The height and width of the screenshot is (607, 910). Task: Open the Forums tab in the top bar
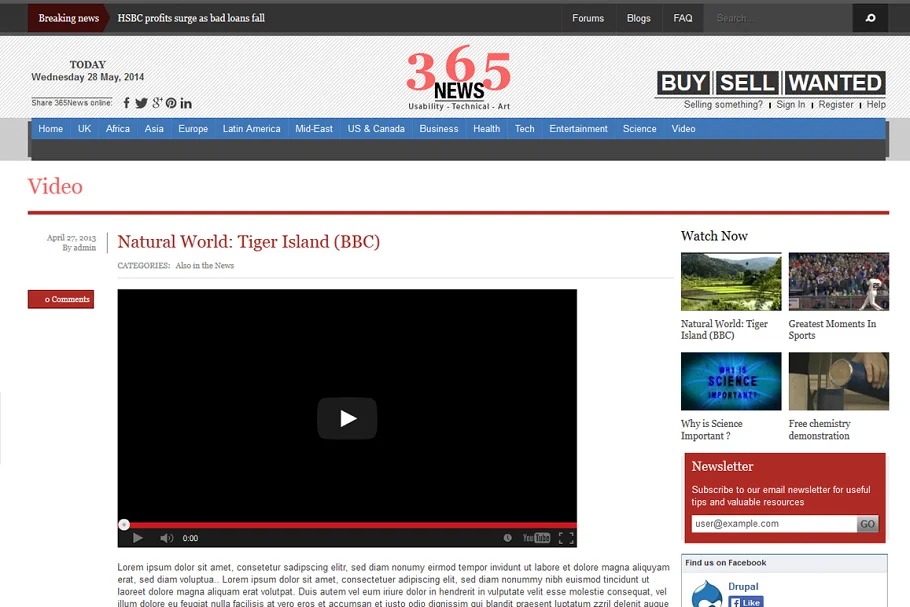(x=588, y=18)
